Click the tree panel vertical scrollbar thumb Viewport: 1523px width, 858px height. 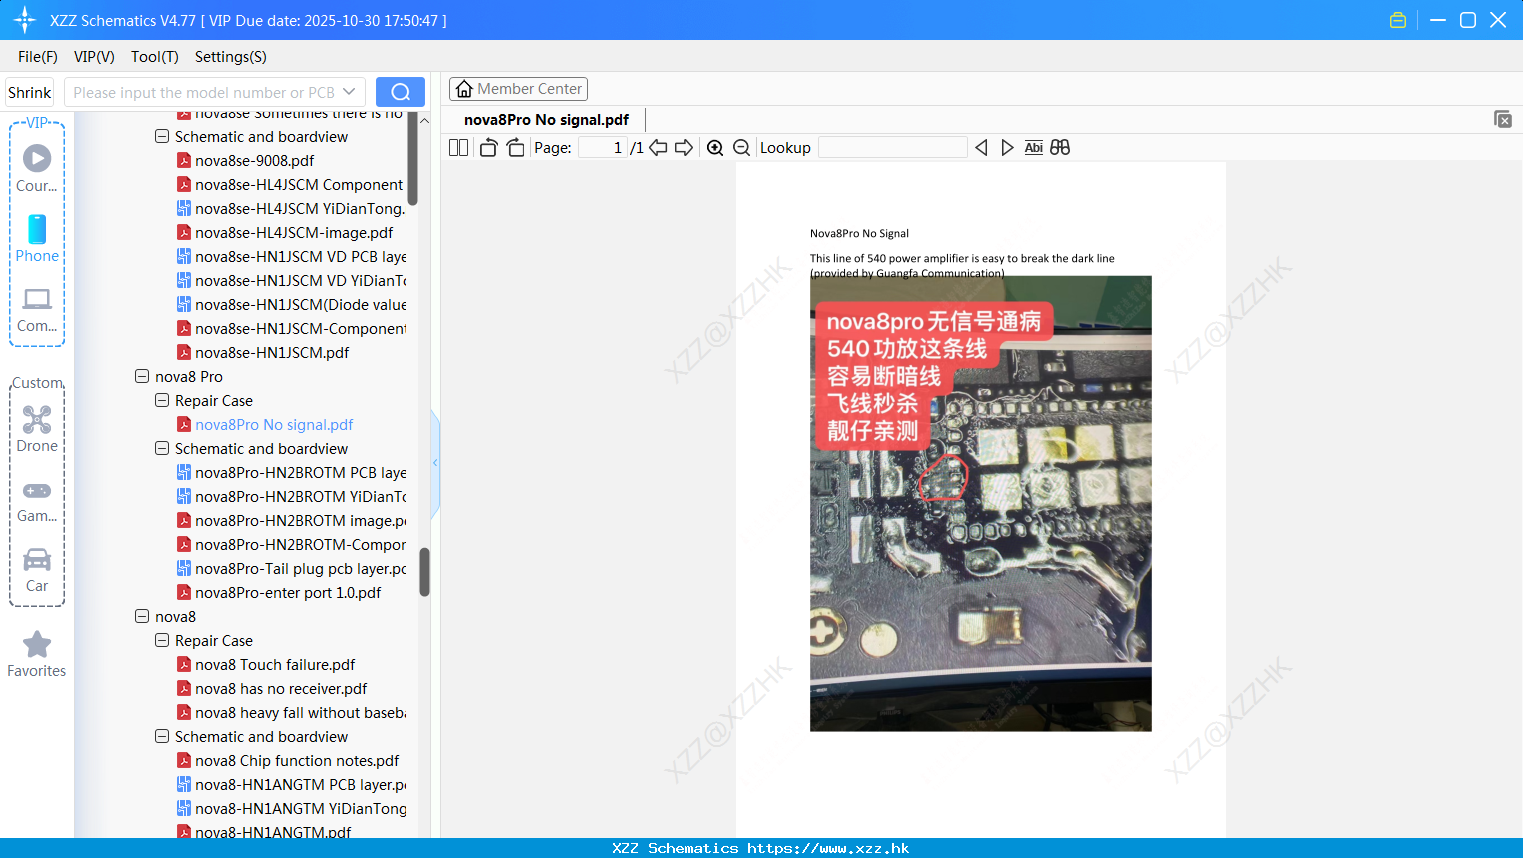tap(424, 572)
